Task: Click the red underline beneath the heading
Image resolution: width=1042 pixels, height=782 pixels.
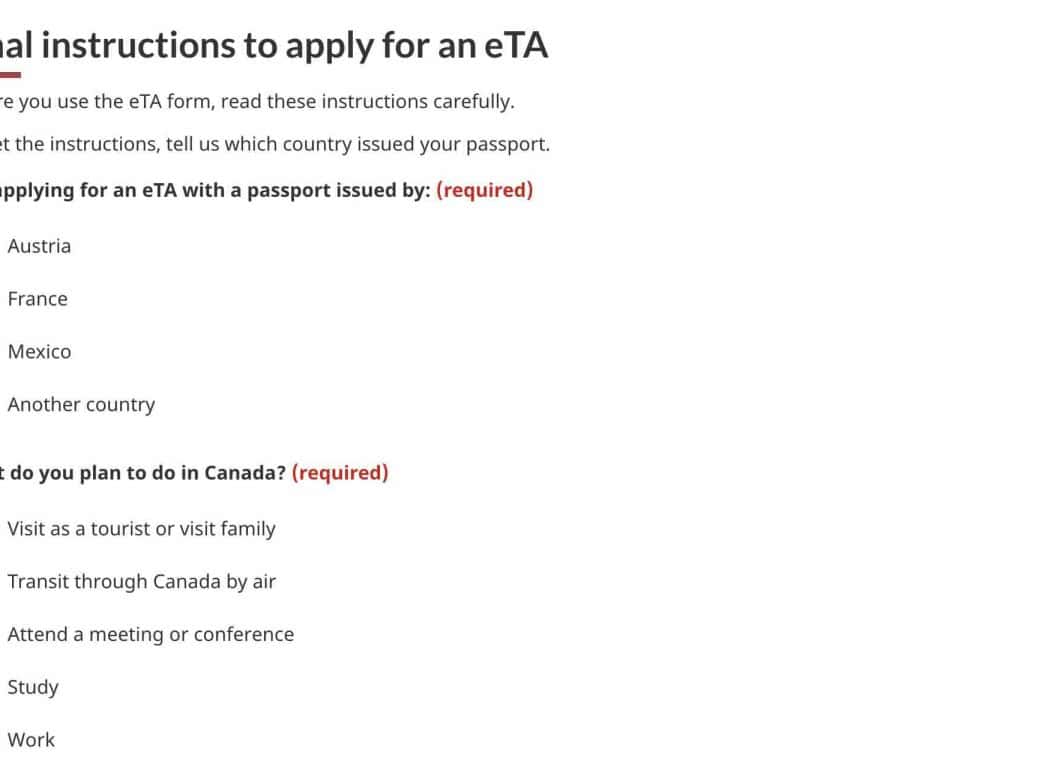Action: coord(9,75)
